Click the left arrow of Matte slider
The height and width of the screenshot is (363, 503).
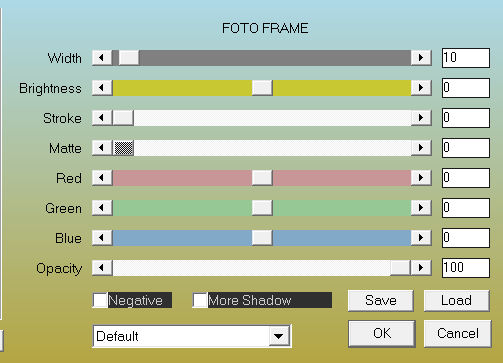pyautogui.click(x=102, y=148)
